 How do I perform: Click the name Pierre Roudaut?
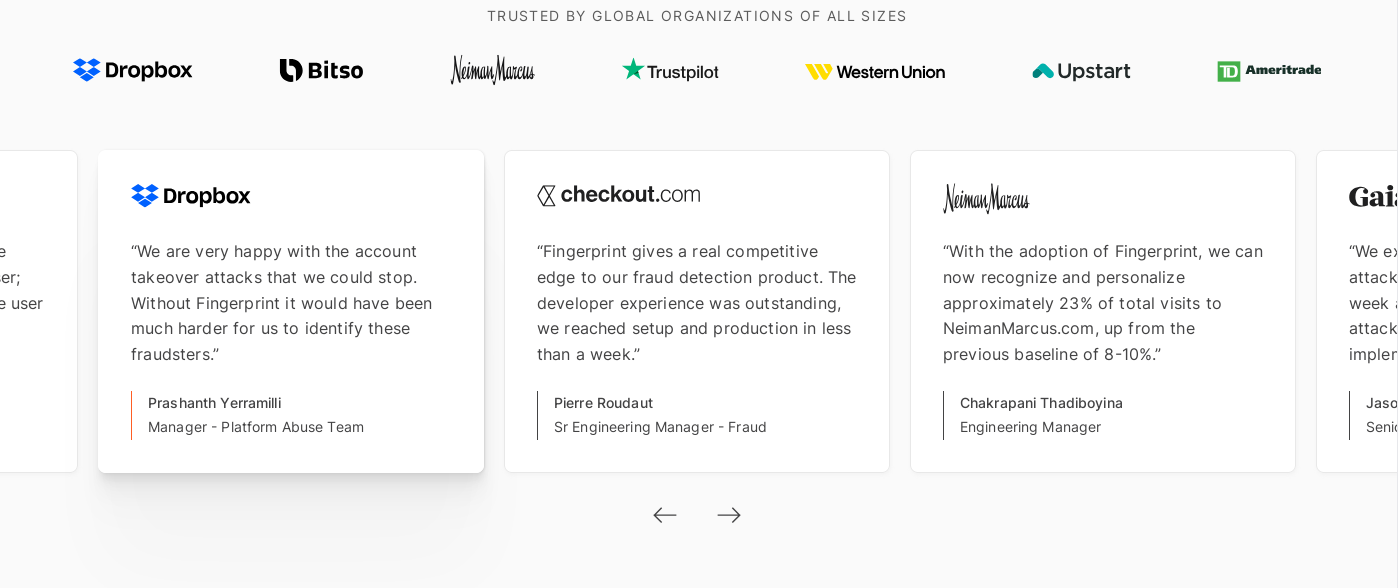click(x=603, y=403)
